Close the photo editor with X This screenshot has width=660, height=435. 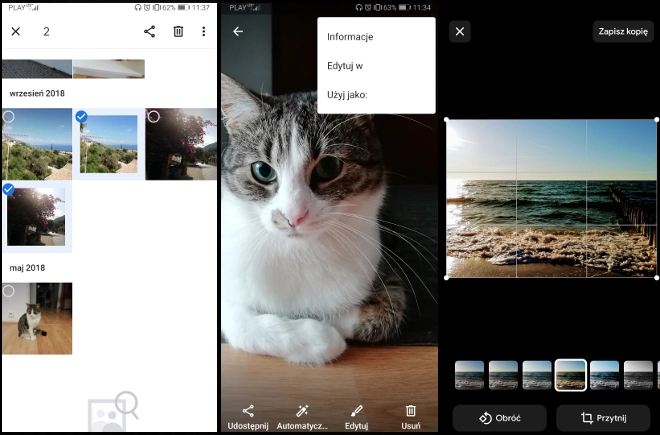tap(459, 32)
